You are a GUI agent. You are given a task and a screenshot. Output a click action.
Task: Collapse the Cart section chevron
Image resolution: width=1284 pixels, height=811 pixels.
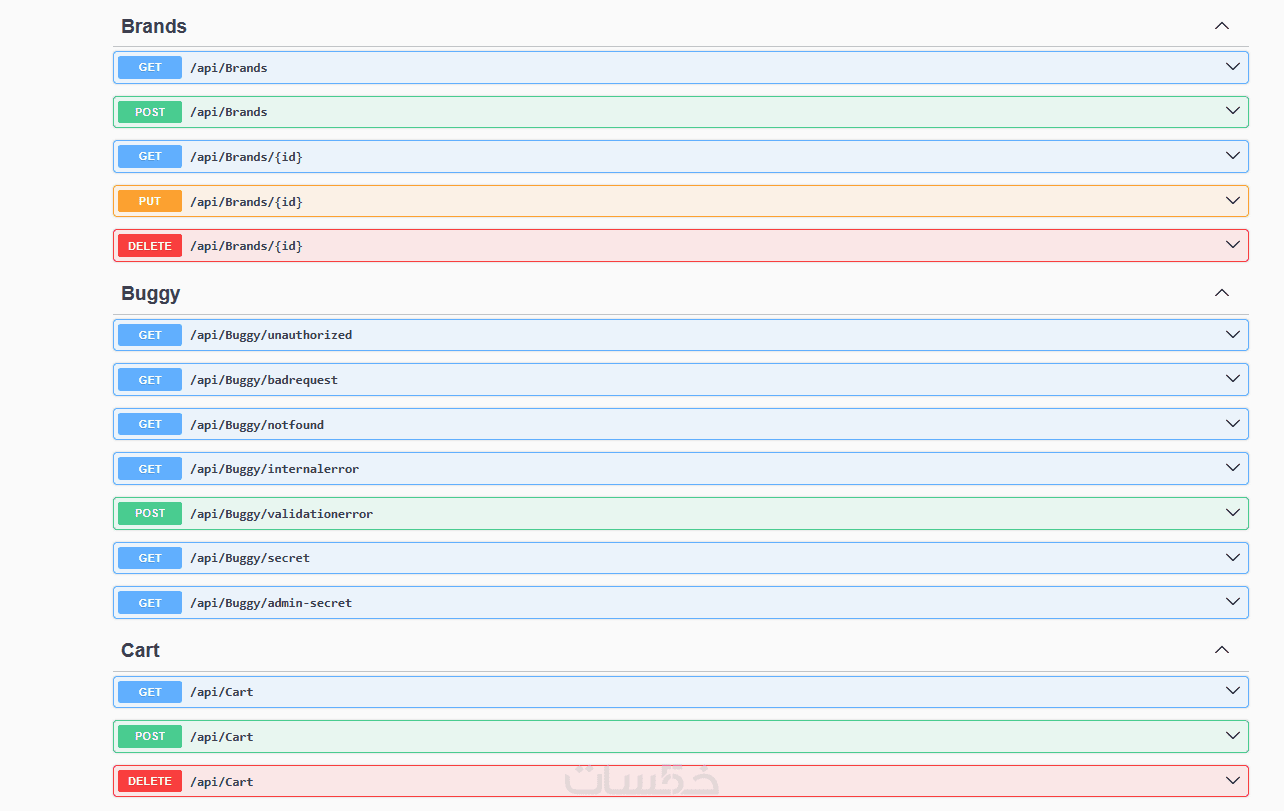(x=1221, y=650)
